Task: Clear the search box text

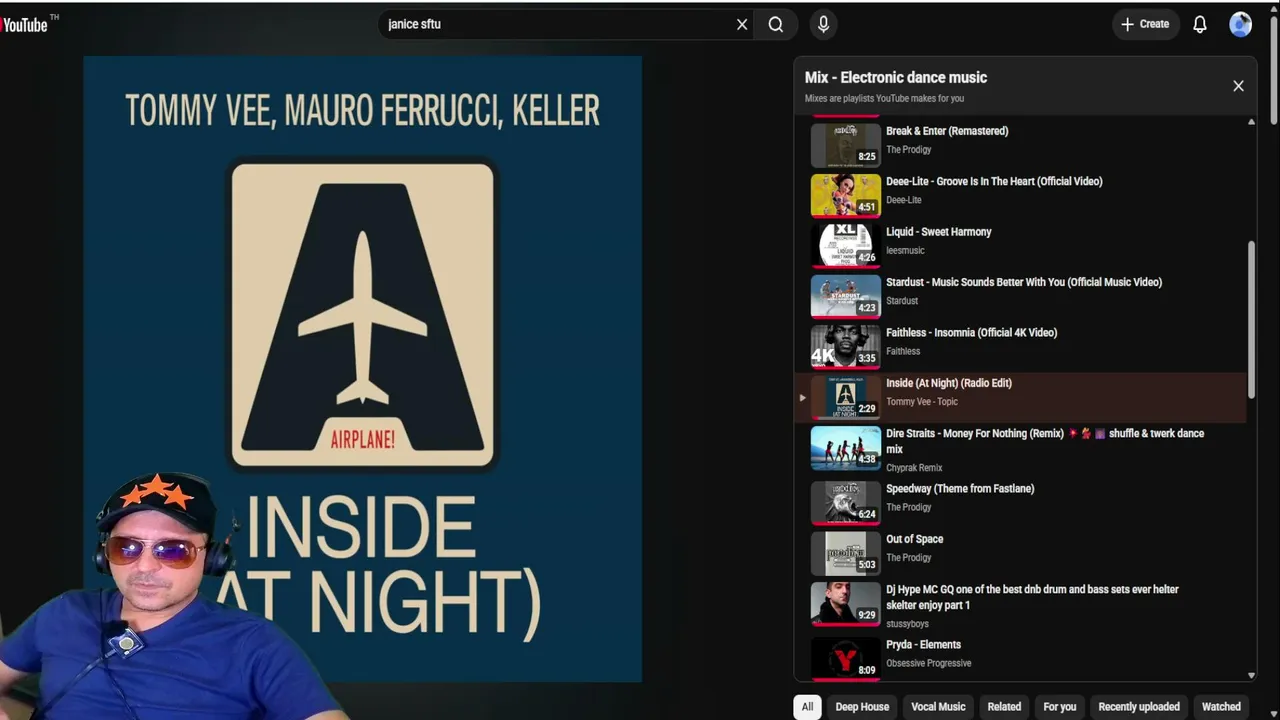Action: pyautogui.click(x=742, y=25)
